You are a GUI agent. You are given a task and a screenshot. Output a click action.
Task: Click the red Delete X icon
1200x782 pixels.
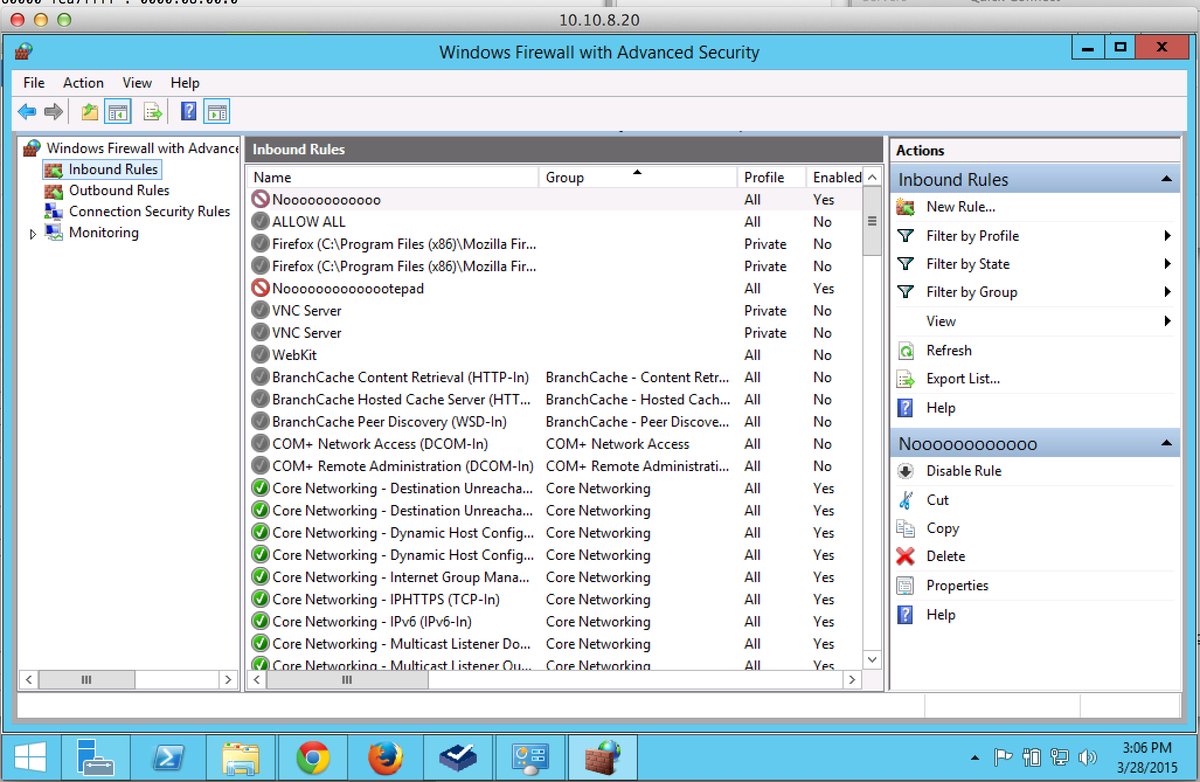pos(906,556)
